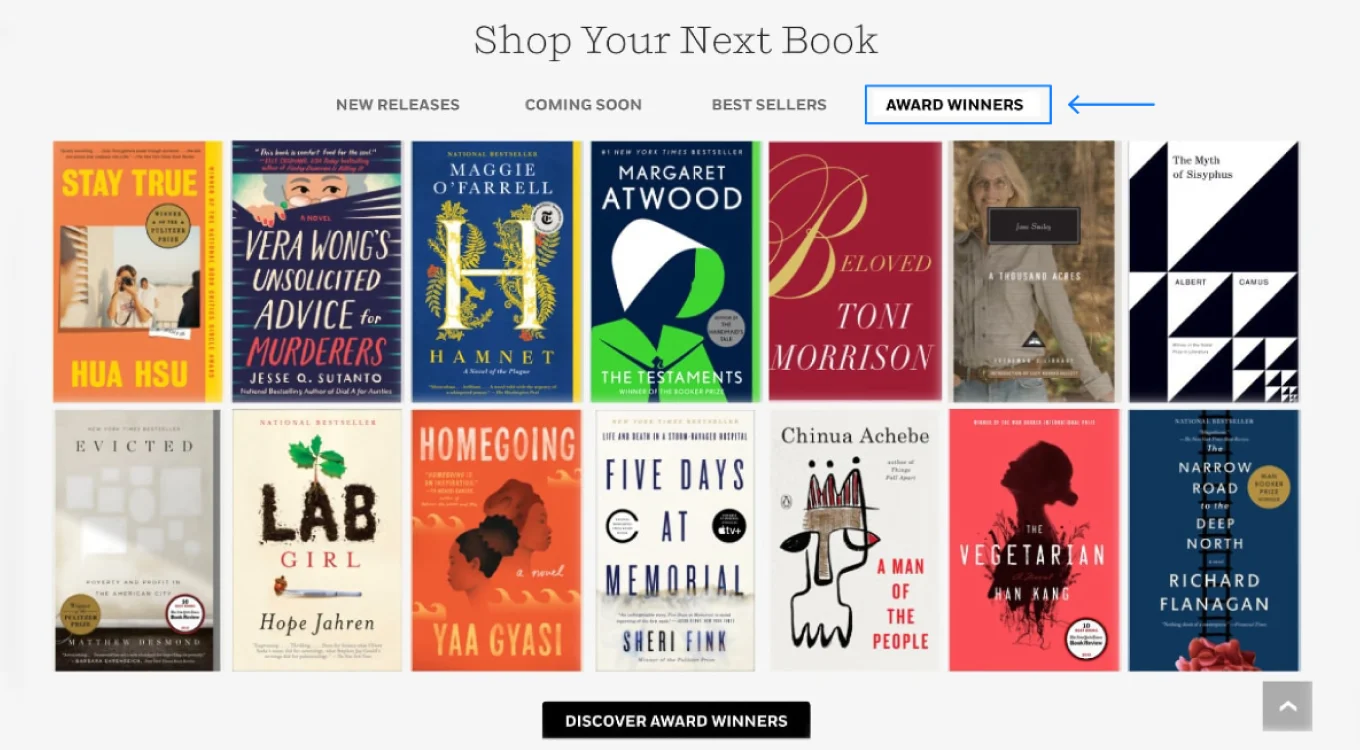Select the Hamnet book cover
The image size is (1360, 750).
point(496,271)
